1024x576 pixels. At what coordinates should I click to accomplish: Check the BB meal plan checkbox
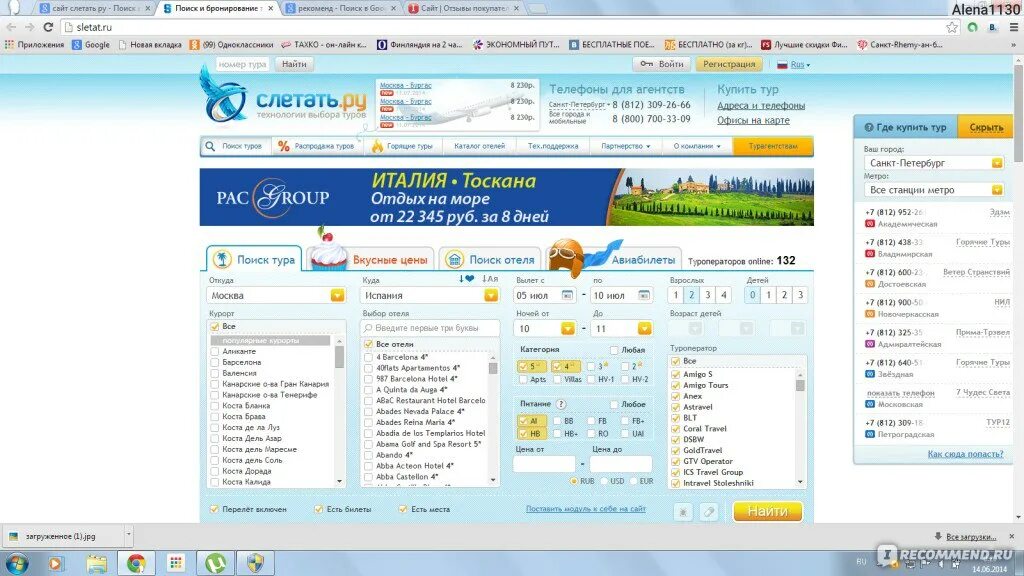point(557,421)
